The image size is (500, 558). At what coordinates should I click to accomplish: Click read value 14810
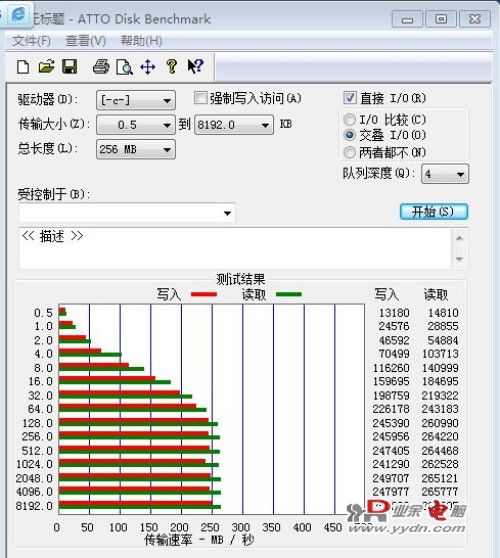[x=443, y=313]
